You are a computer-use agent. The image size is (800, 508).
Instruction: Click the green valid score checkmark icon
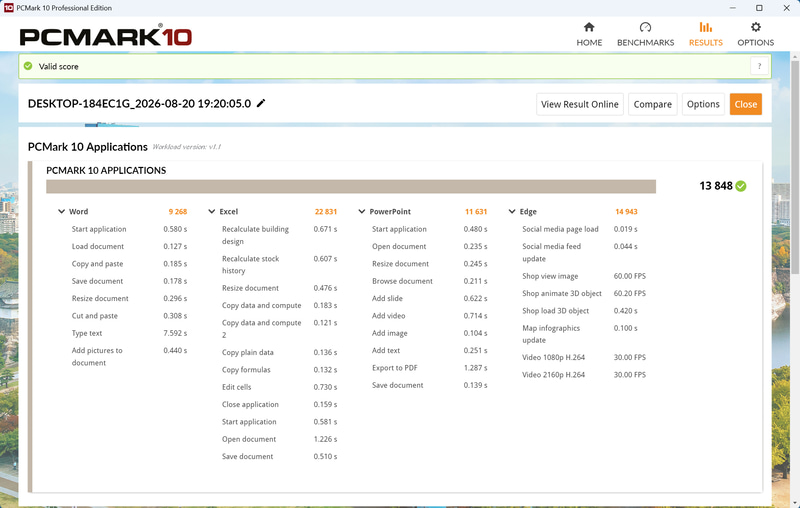[28, 66]
